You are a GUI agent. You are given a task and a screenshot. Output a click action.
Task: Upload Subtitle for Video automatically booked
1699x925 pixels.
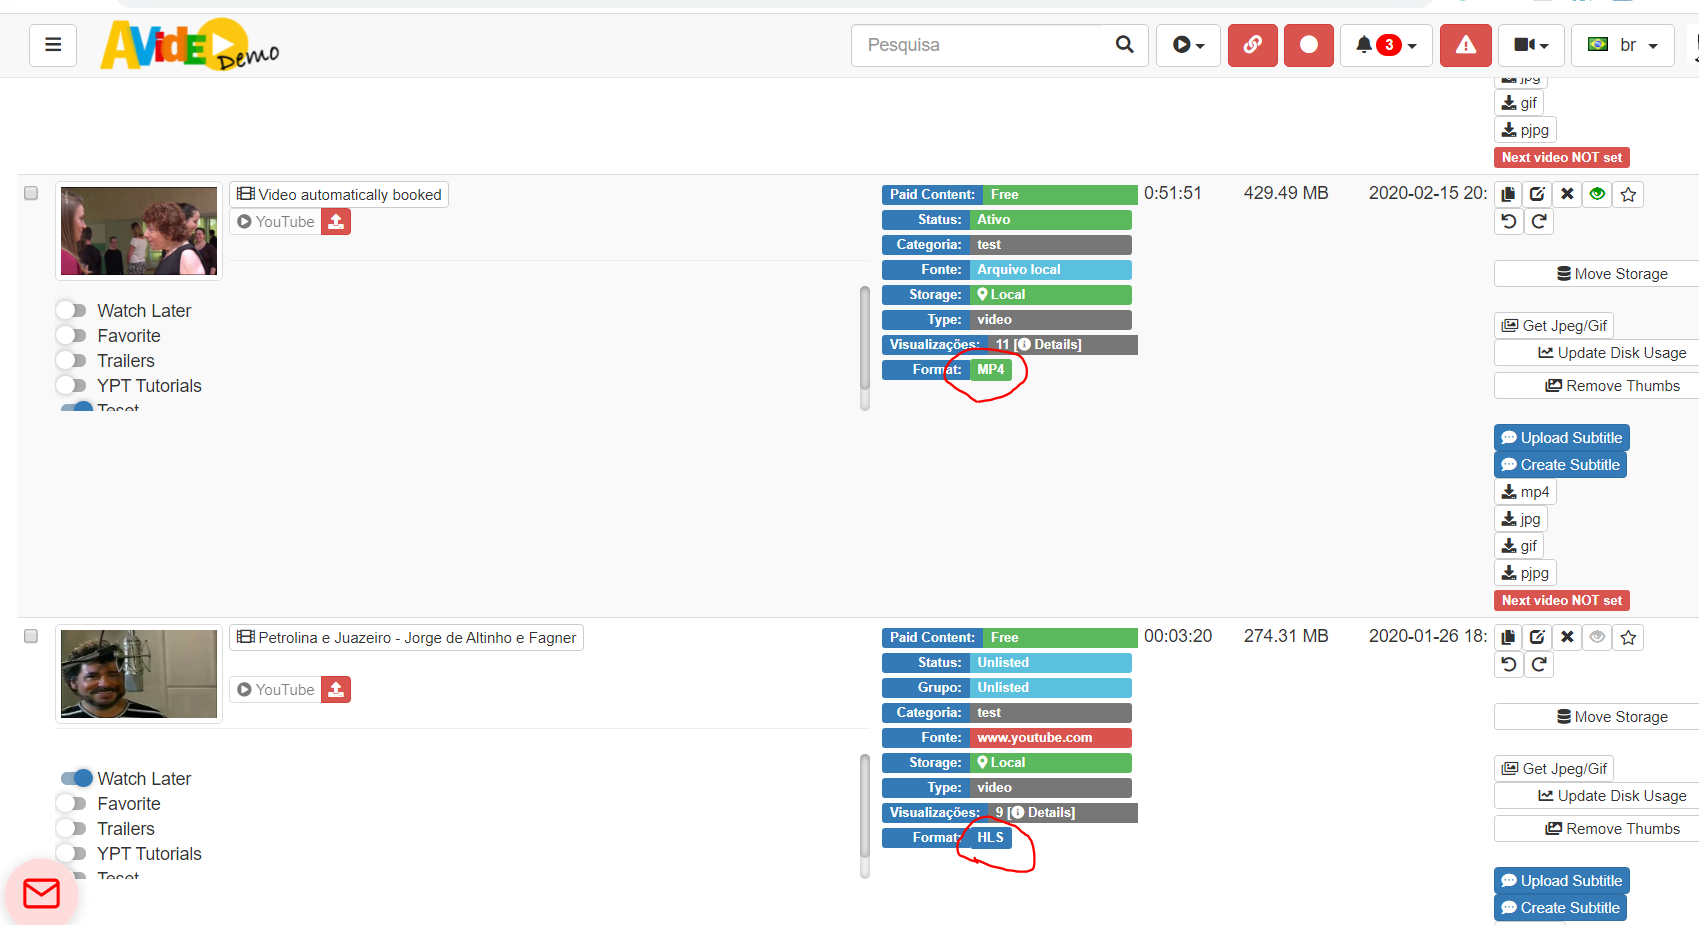tap(1562, 438)
